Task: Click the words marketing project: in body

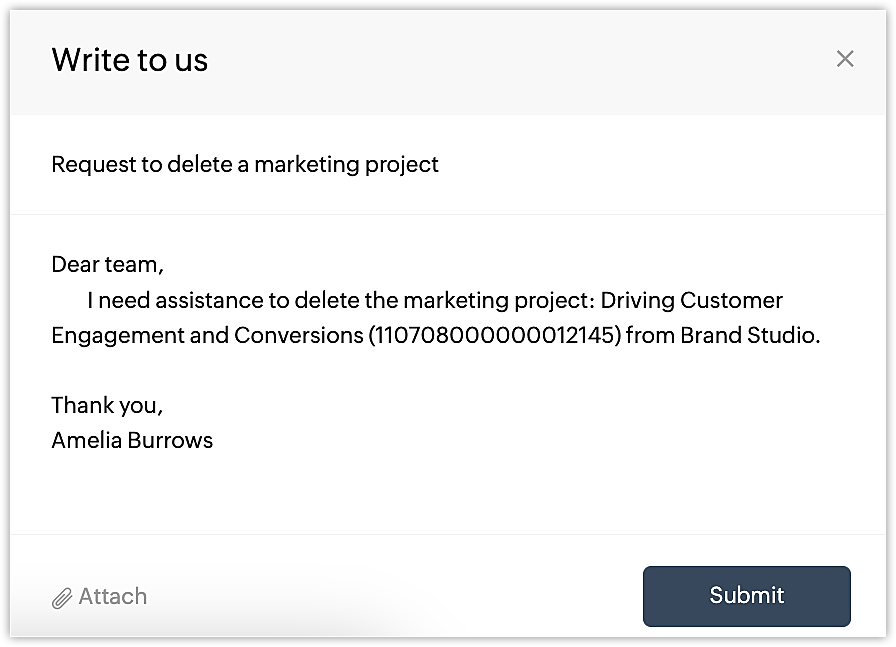Action: pos(499,301)
